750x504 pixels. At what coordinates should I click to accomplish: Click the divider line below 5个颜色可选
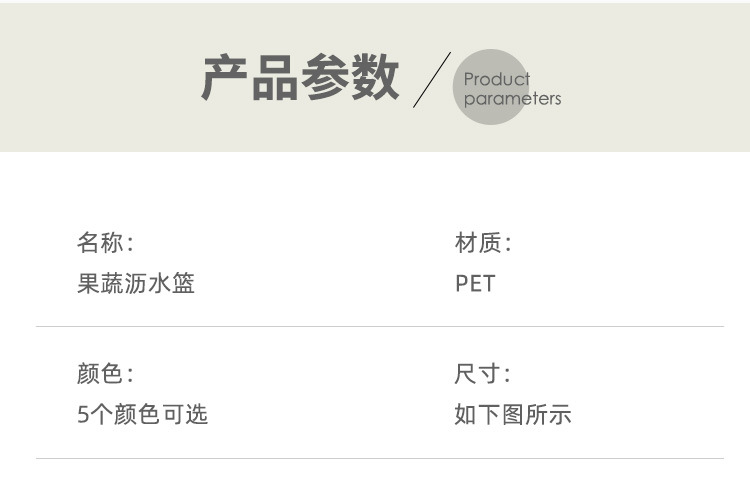tap(380, 459)
